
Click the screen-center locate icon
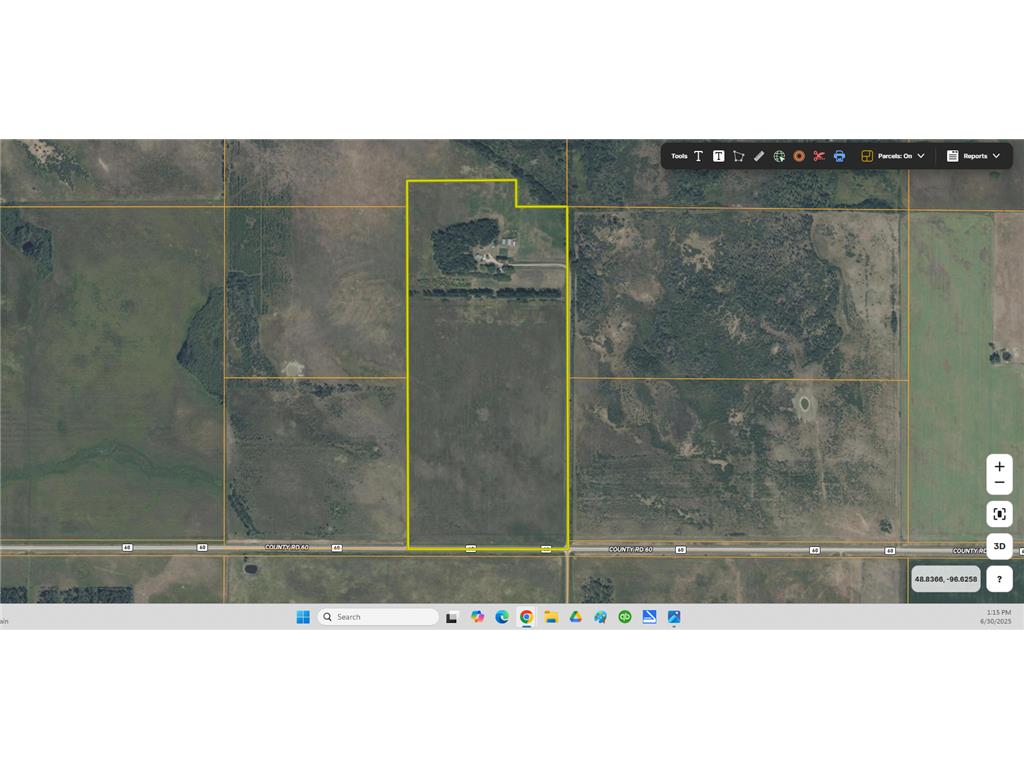pyautogui.click(x=999, y=513)
